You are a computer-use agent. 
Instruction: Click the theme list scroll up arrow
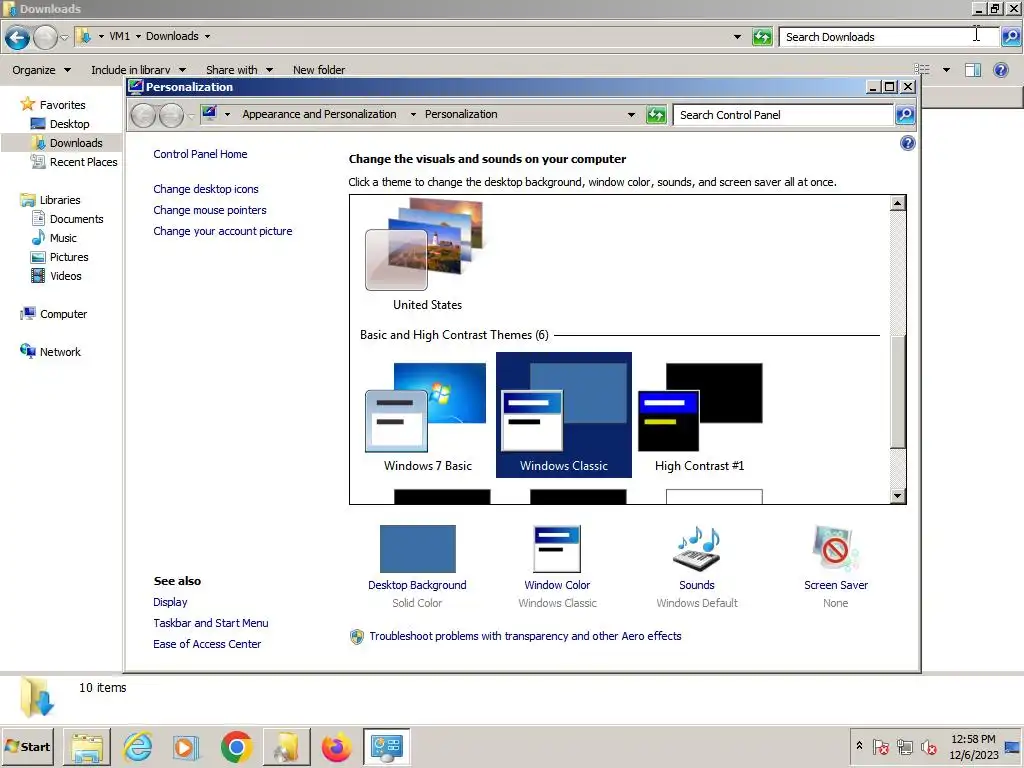(898, 203)
